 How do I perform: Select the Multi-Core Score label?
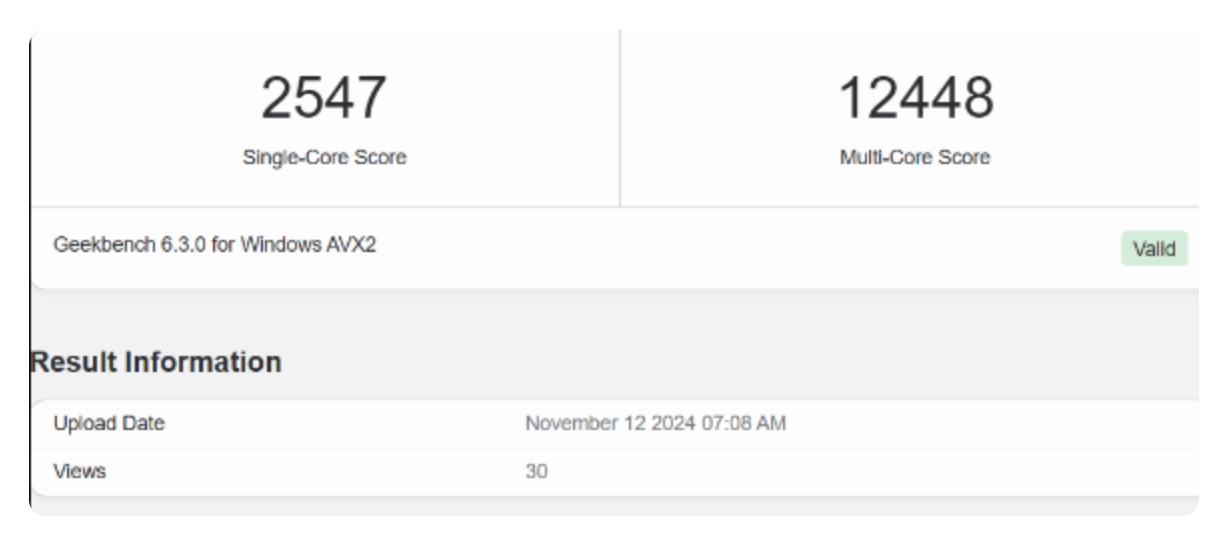[915, 157]
